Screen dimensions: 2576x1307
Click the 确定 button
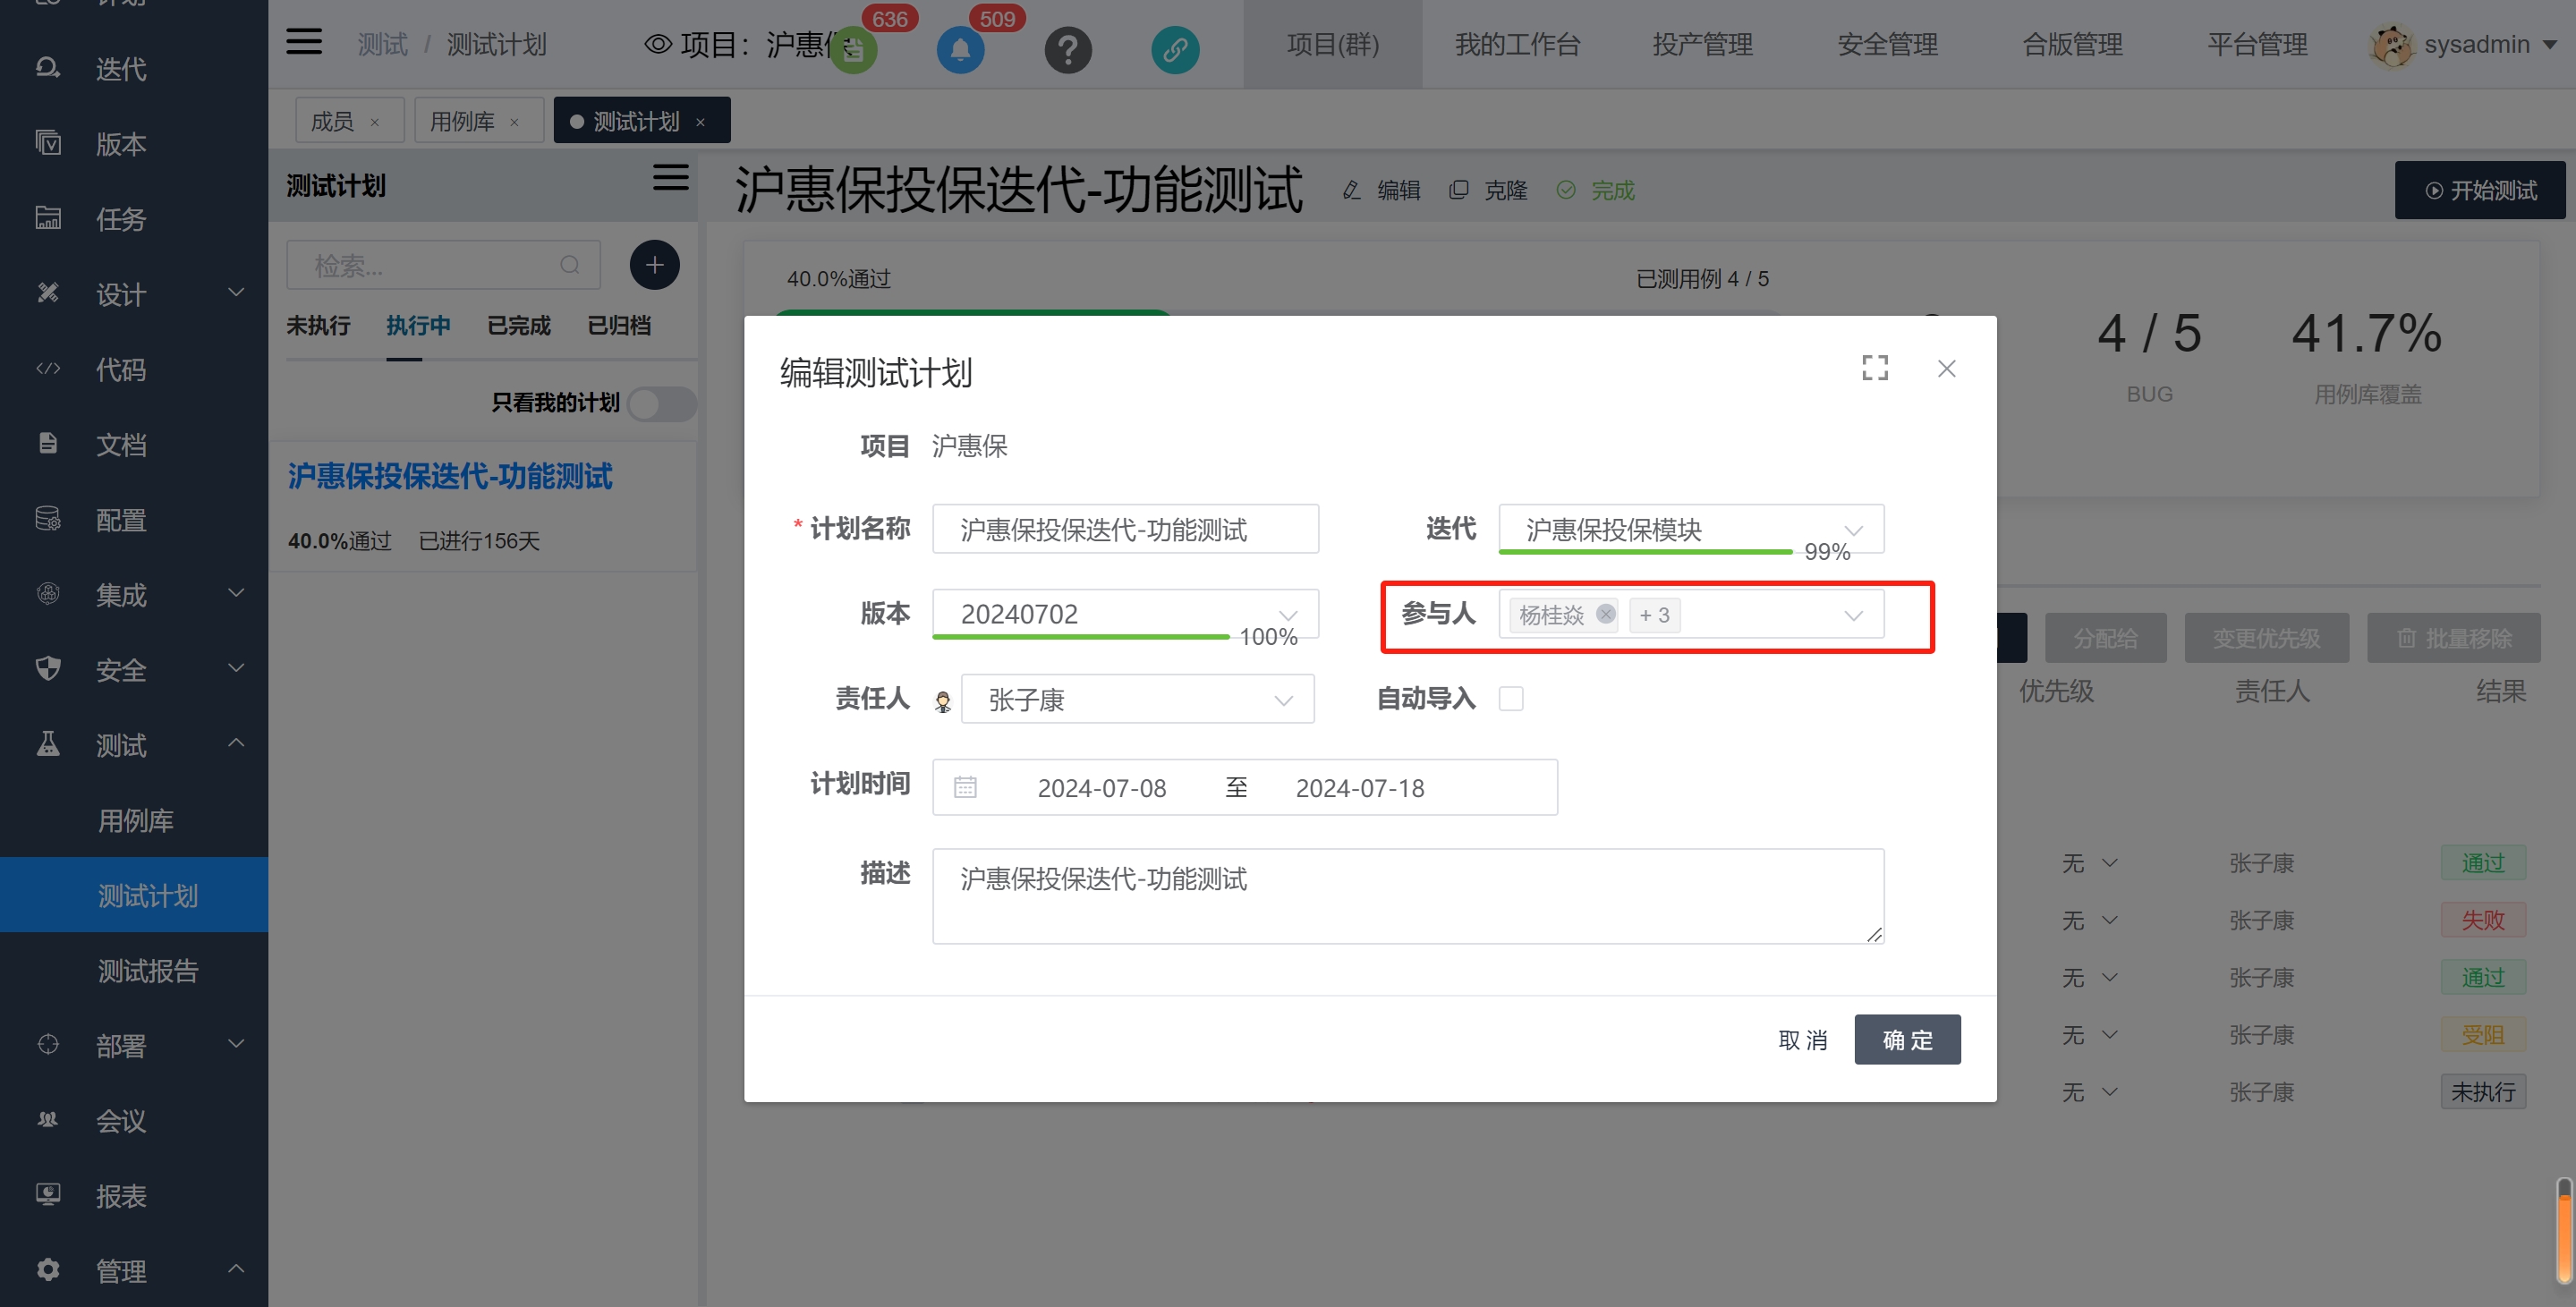tap(1906, 1040)
